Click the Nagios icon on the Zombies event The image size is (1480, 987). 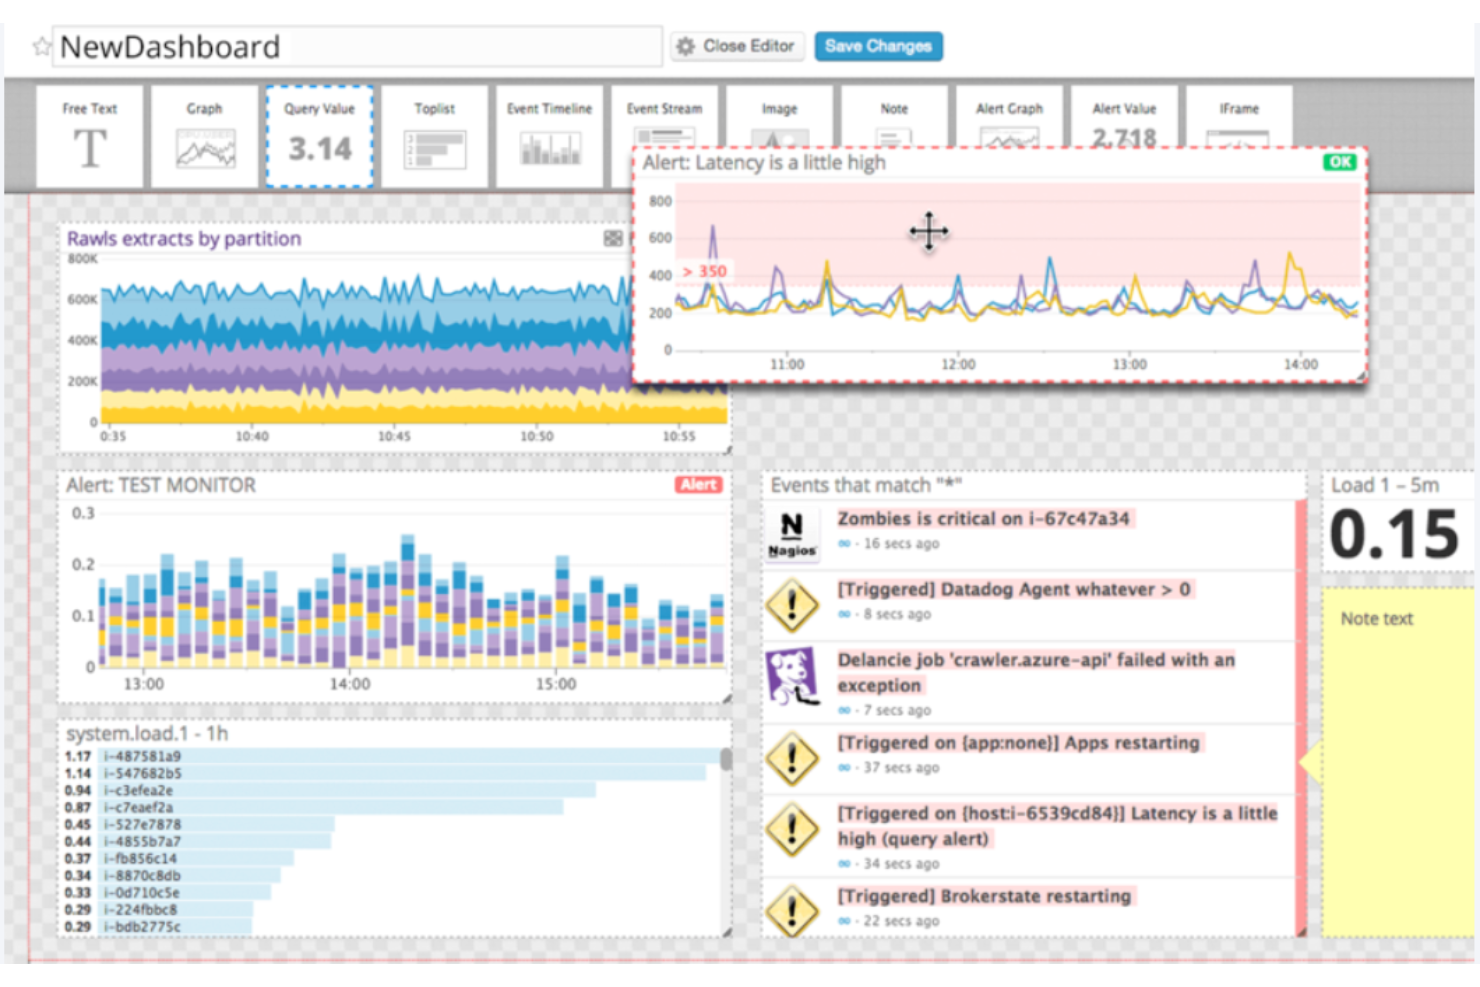[792, 532]
